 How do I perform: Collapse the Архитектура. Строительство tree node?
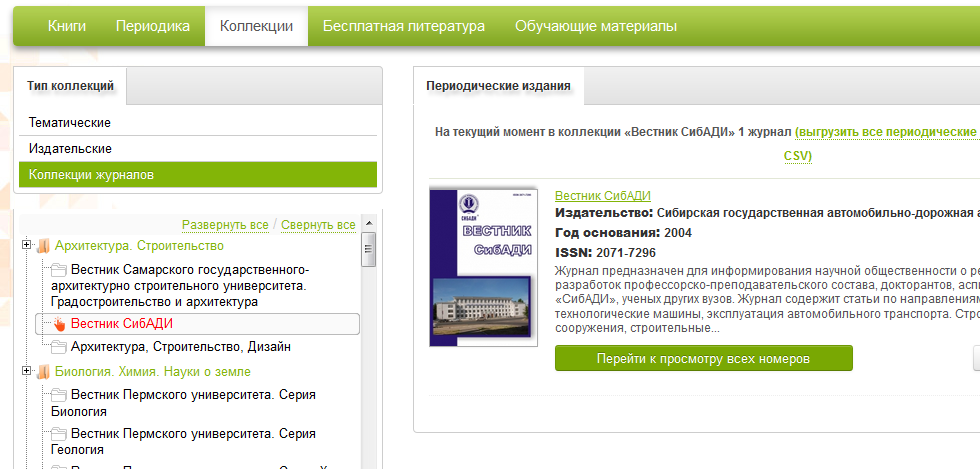click(x=27, y=246)
